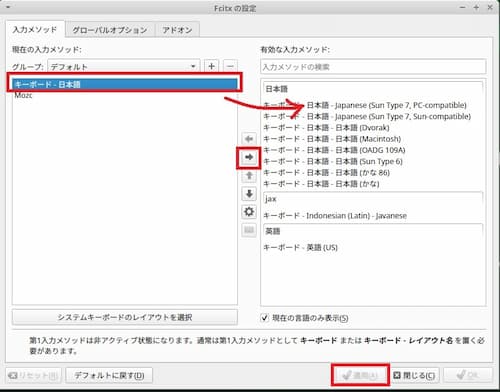This screenshot has height=392, width=500.
Task: Switch to グローバルオプション tab
Action: pyautogui.click(x=110, y=30)
